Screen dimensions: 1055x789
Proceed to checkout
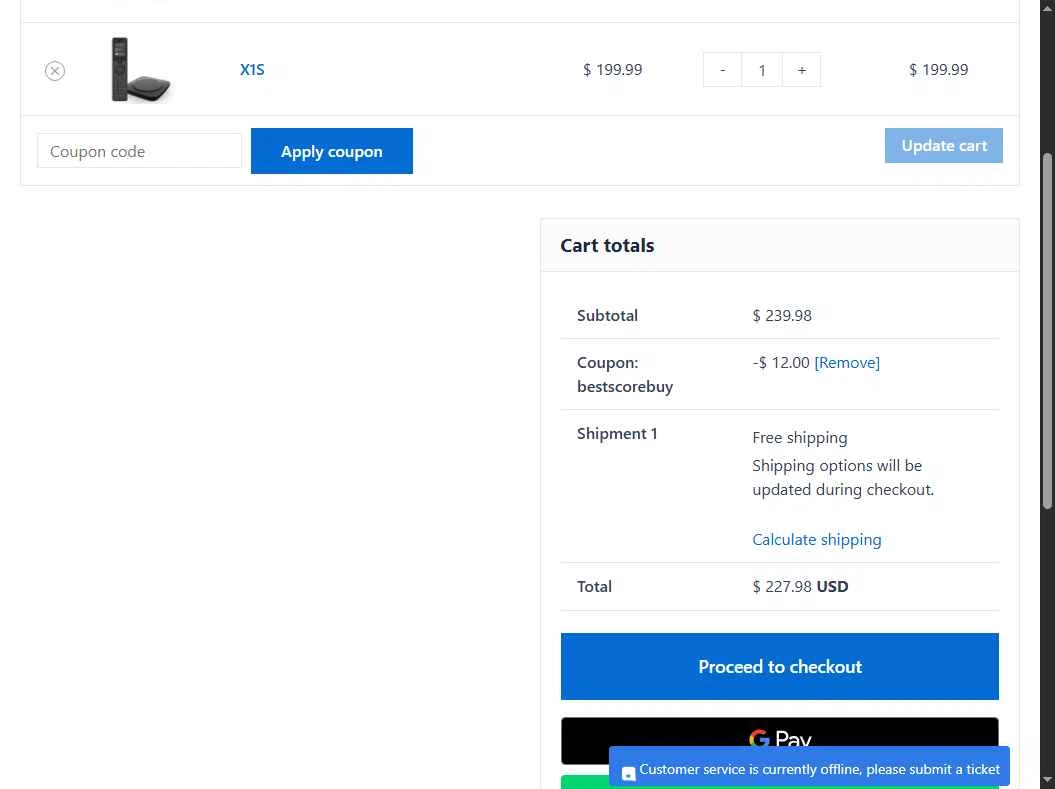780,667
